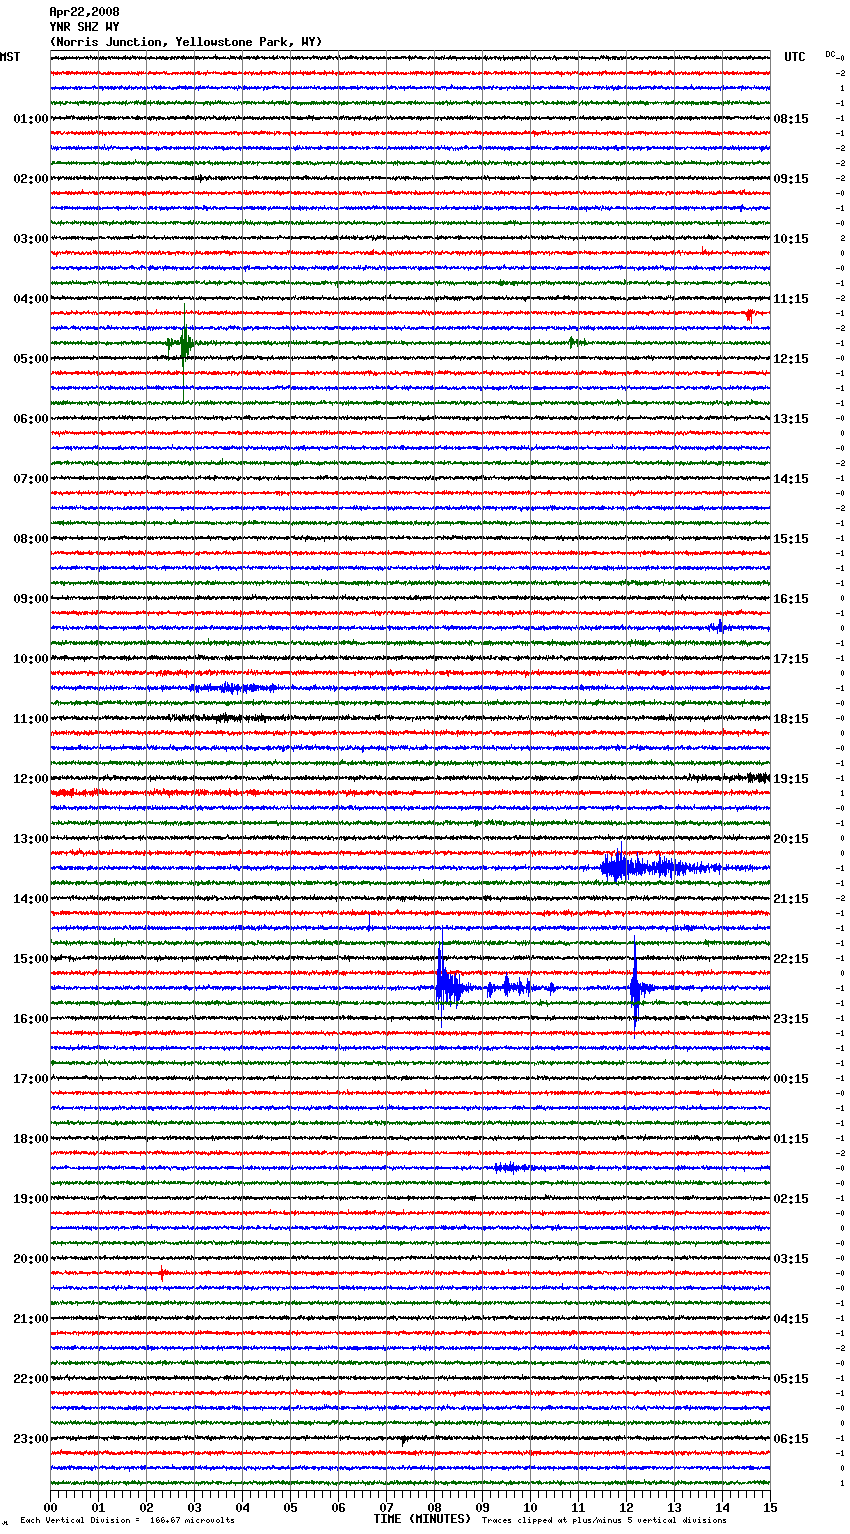Image resolution: width=850 pixels, height=1534 pixels.
Task: Click the date label Apr22,2008
Action: 84,12
